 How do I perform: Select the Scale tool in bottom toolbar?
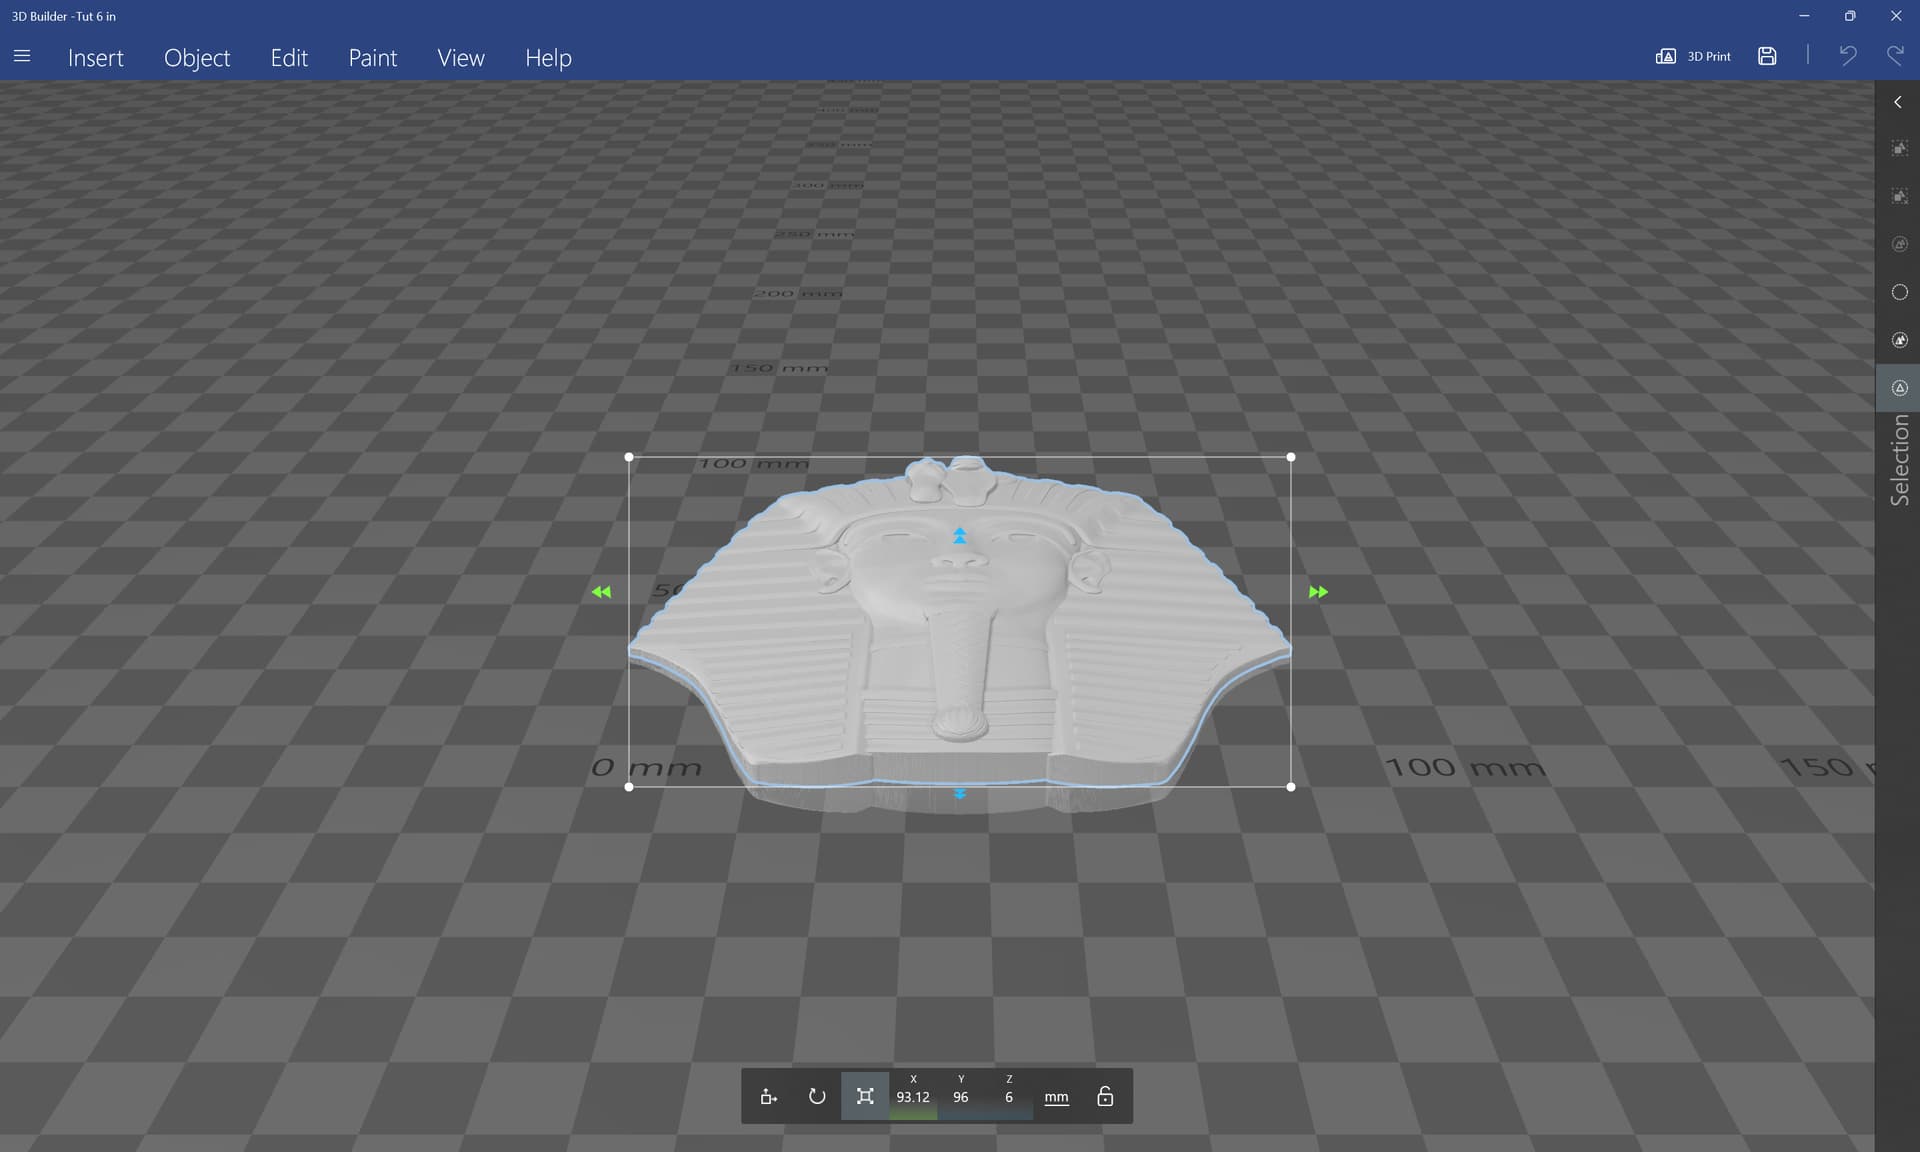tap(865, 1096)
